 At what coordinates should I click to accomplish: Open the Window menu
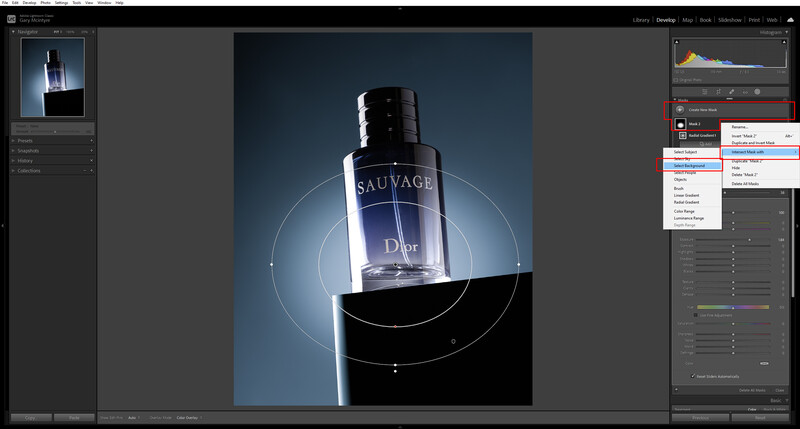104,3
